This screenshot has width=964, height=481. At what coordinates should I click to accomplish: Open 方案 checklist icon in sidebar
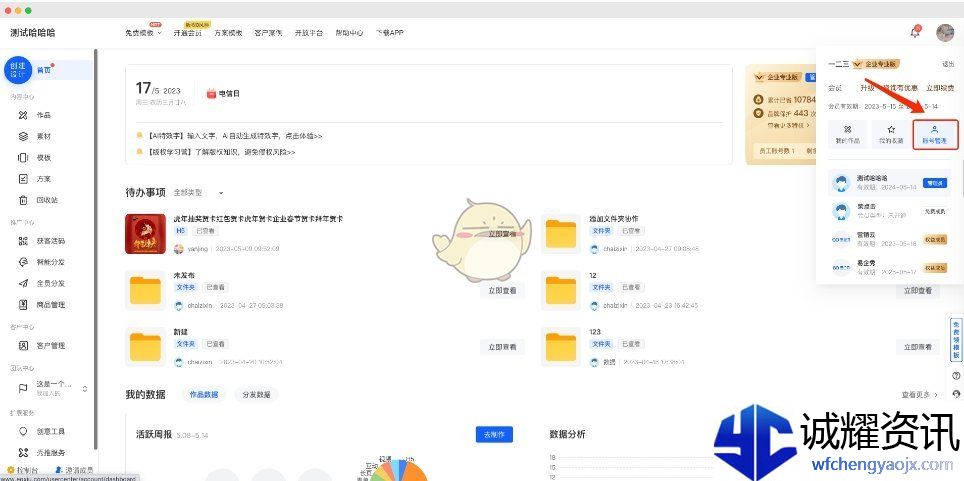[23, 179]
